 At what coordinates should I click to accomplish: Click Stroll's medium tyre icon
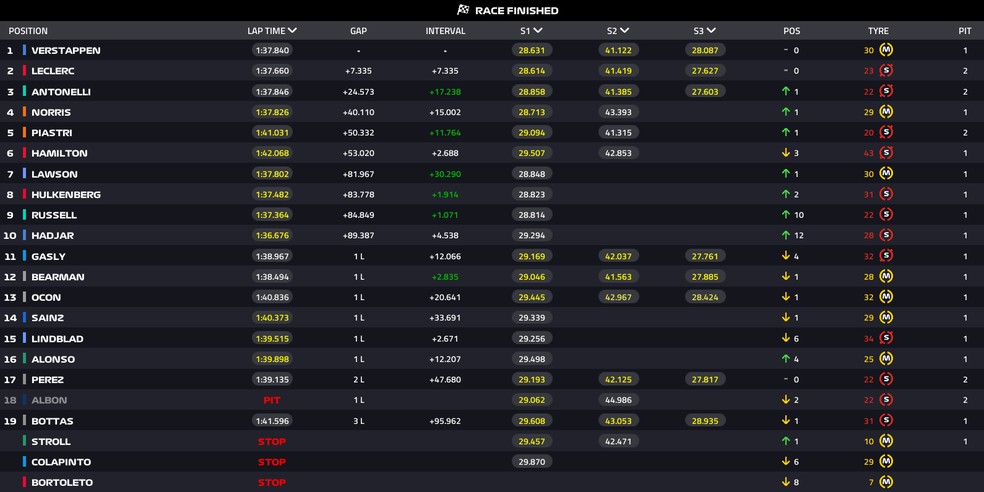point(886,441)
